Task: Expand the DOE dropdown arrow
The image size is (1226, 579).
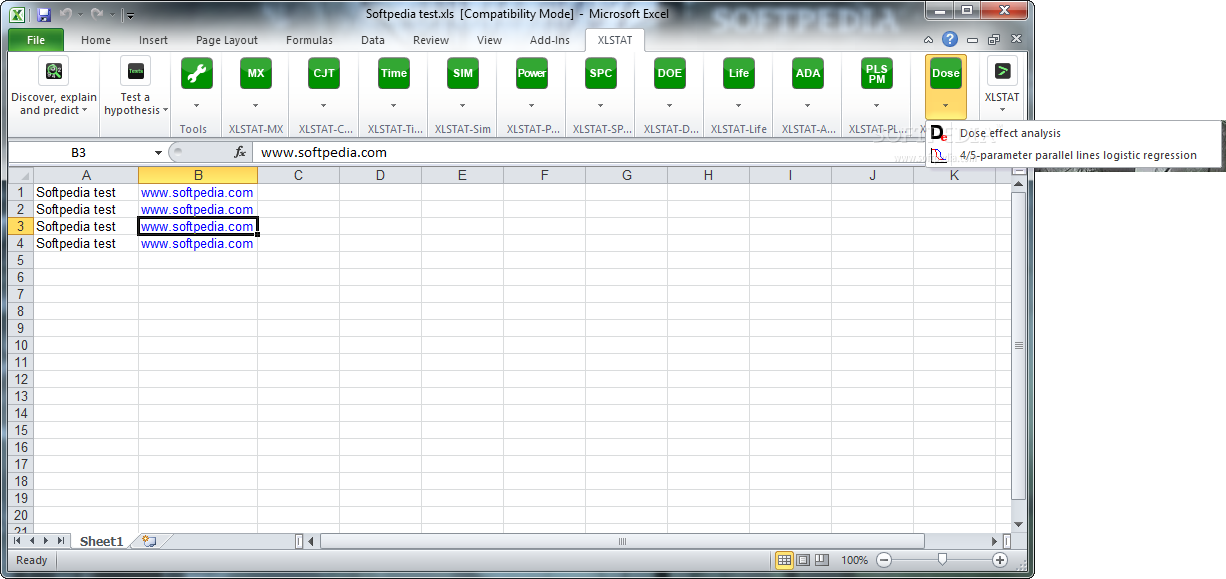Action: (x=670, y=105)
